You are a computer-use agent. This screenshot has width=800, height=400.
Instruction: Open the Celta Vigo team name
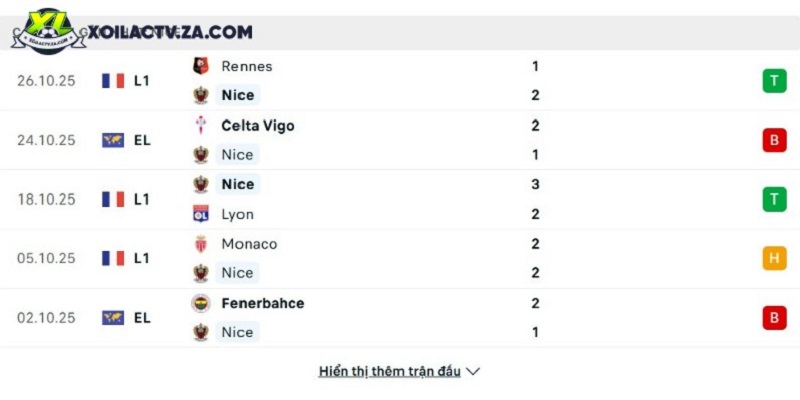coord(258,126)
